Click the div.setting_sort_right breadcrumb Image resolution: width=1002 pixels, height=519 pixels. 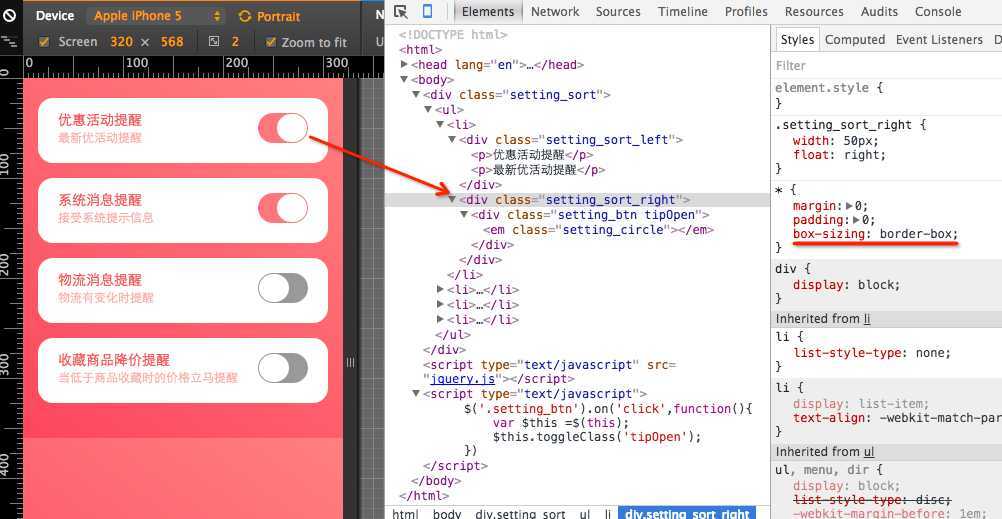coord(687,513)
